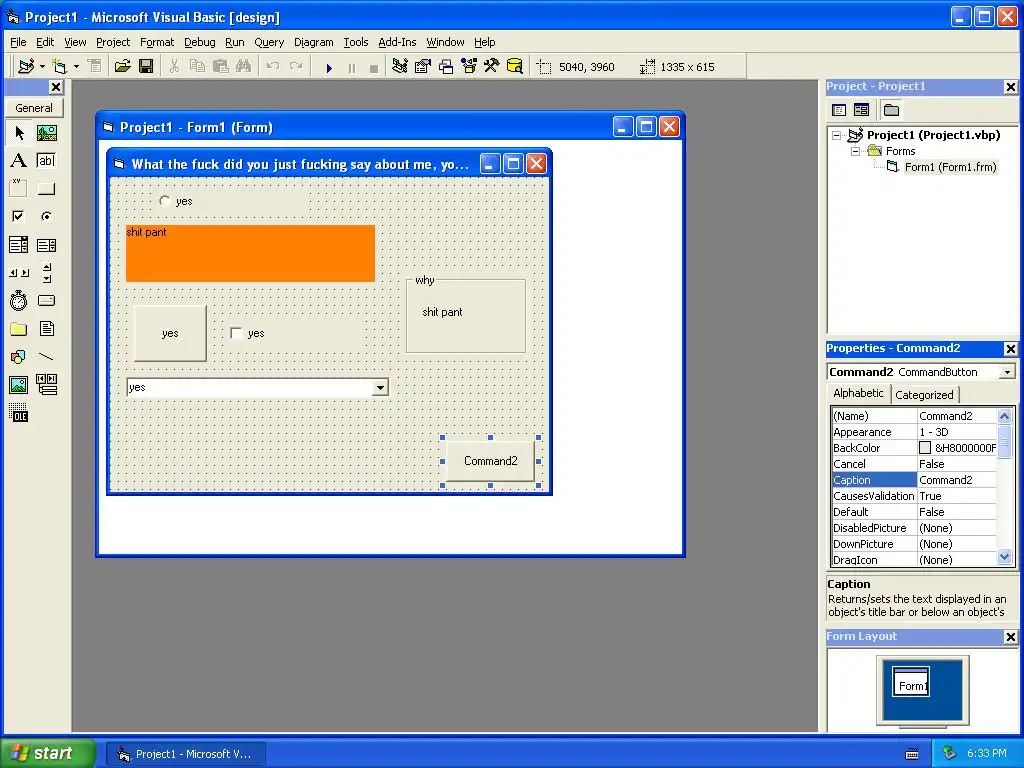Select the FileListBox control tool

pos(46,328)
